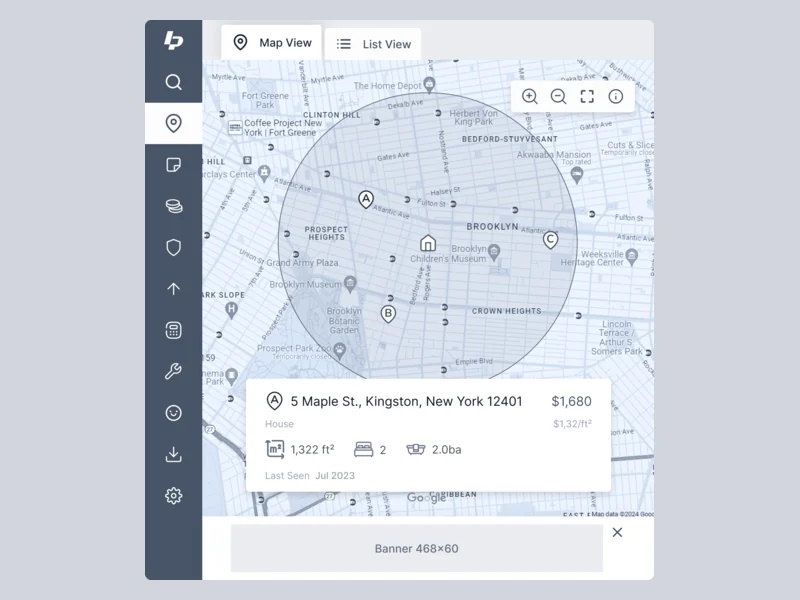Click the 1,322 ft² area value

click(312, 449)
